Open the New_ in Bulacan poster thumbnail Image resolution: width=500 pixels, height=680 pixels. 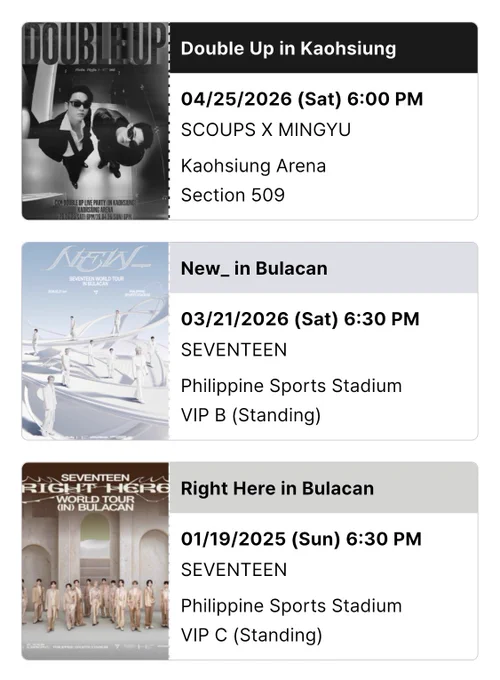pyautogui.click(x=95, y=341)
